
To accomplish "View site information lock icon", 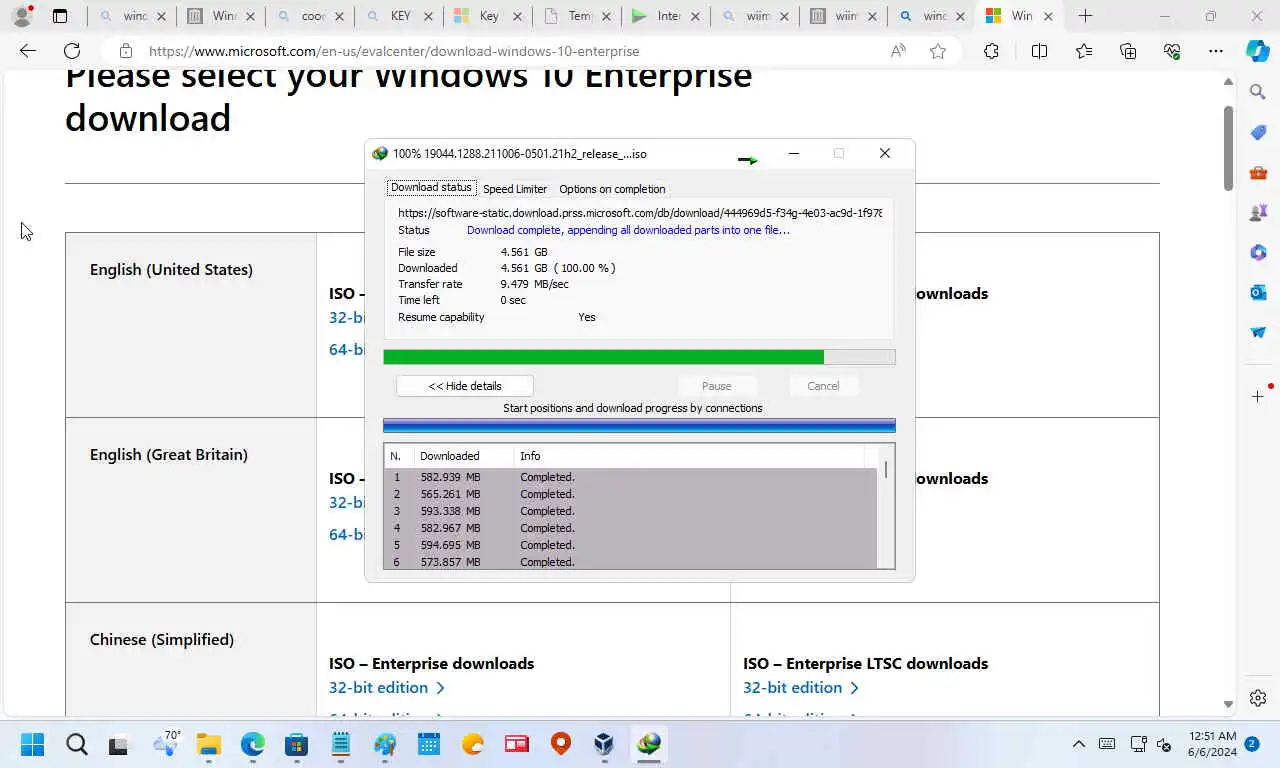I will [x=125, y=51].
